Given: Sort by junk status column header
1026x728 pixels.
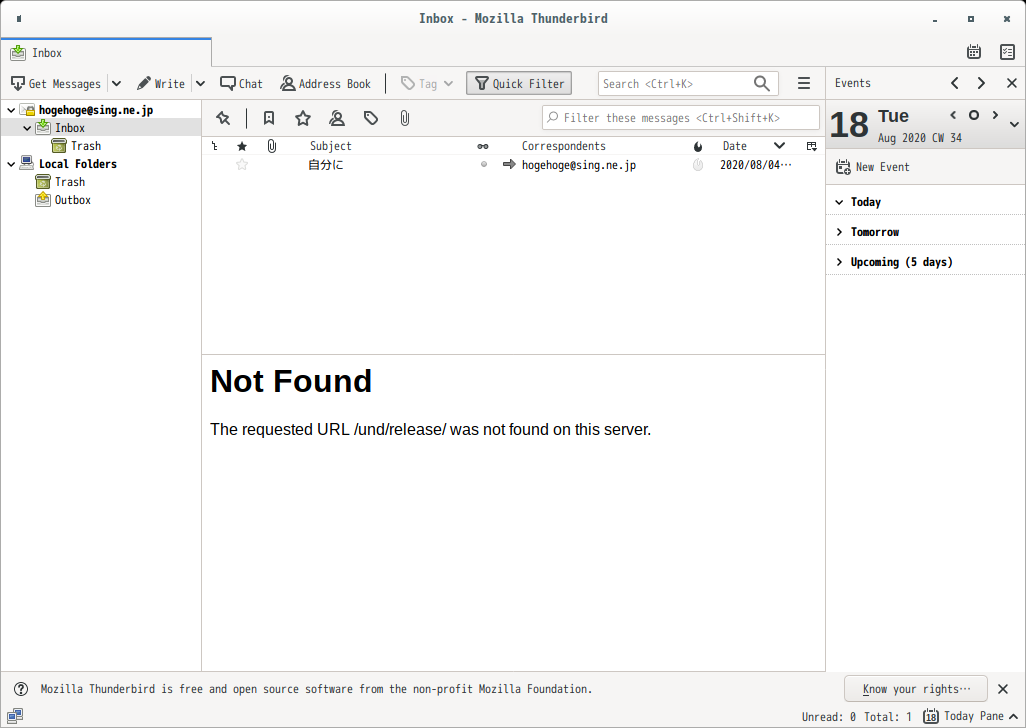Looking at the screenshot, I should 698,146.
